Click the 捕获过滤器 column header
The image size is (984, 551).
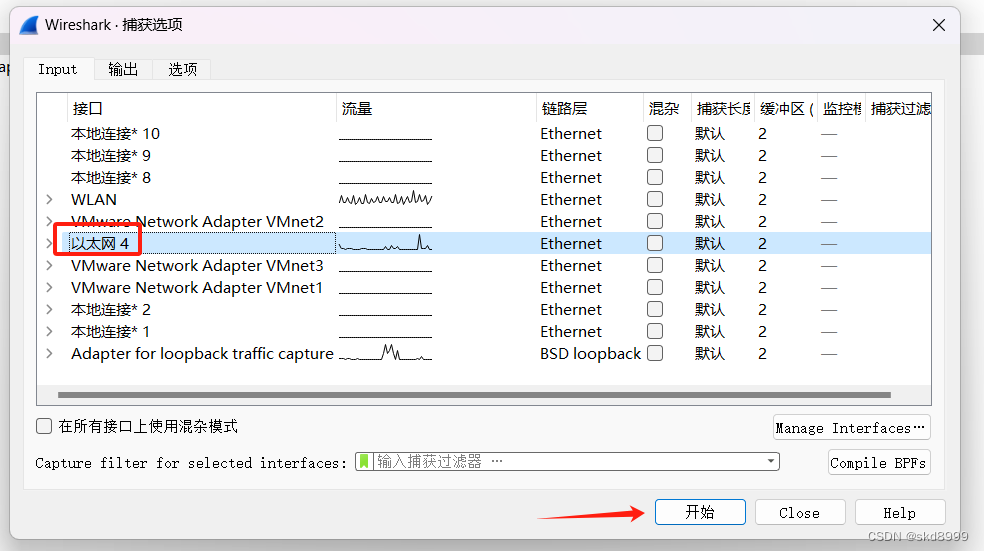tap(899, 109)
